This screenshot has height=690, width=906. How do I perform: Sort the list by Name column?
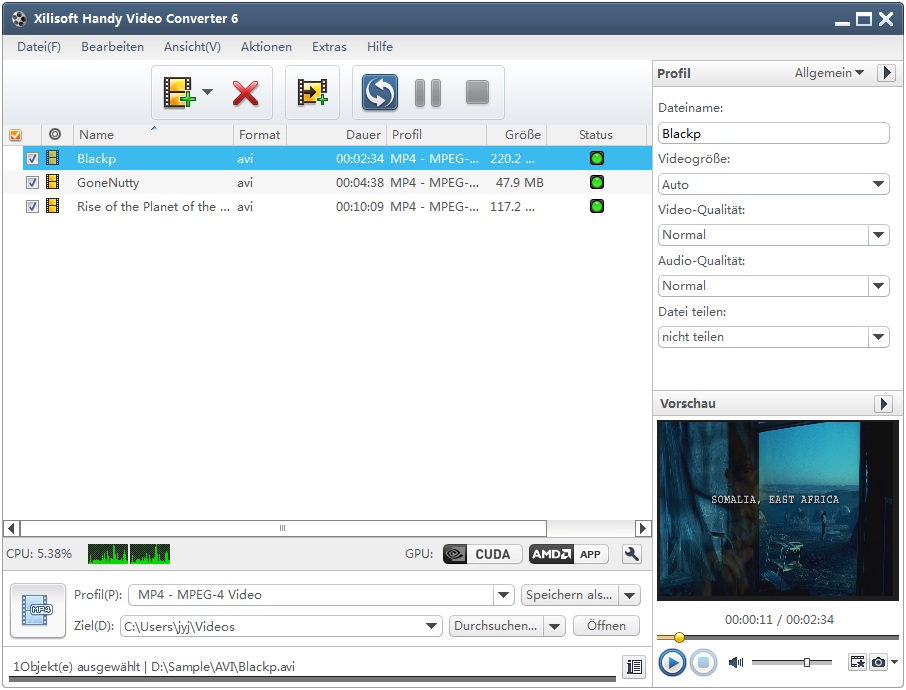(x=153, y=135)
